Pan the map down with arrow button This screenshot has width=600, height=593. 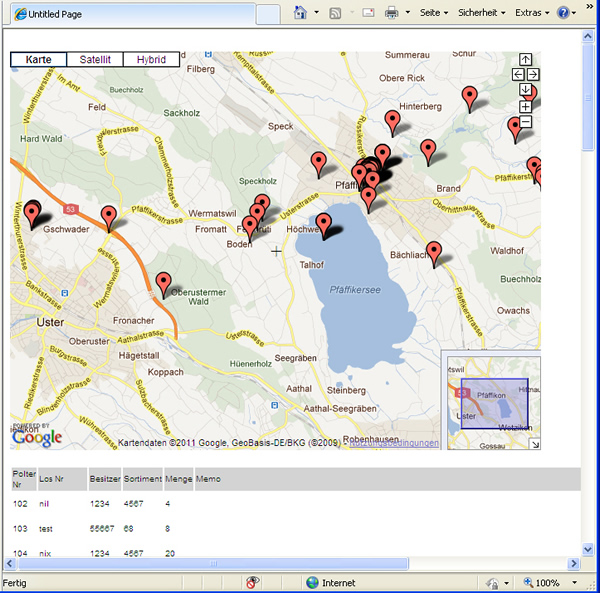[525, 90]
